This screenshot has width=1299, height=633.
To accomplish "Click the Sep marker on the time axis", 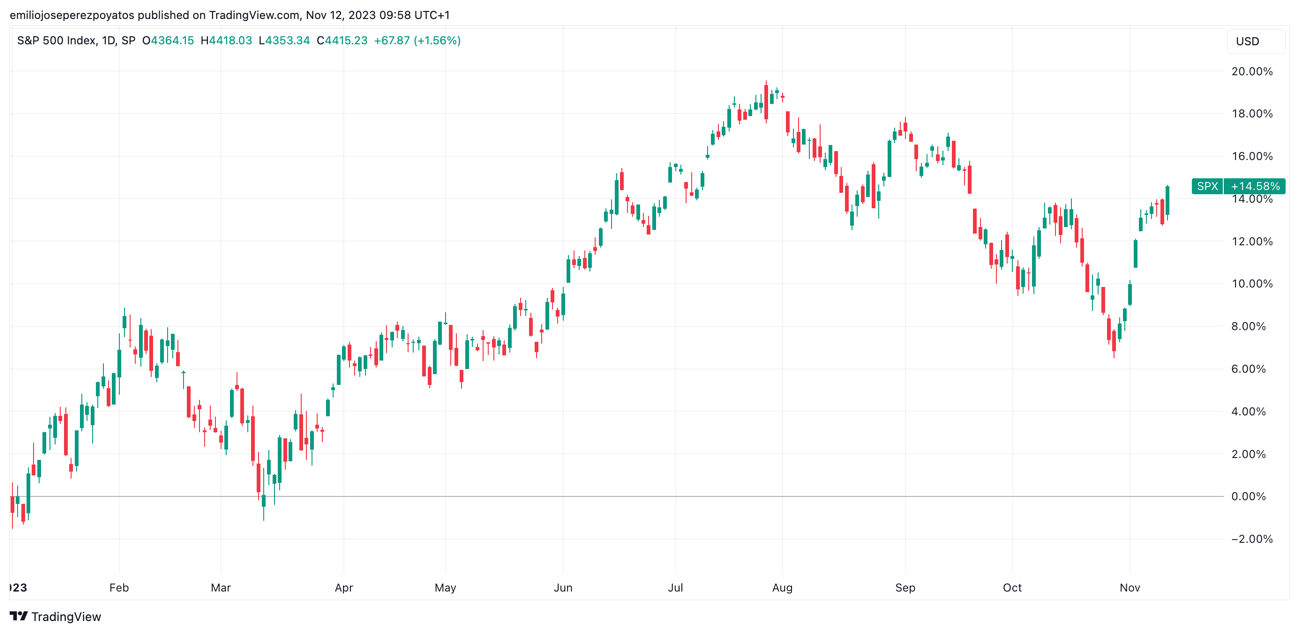I will point(905,588).
